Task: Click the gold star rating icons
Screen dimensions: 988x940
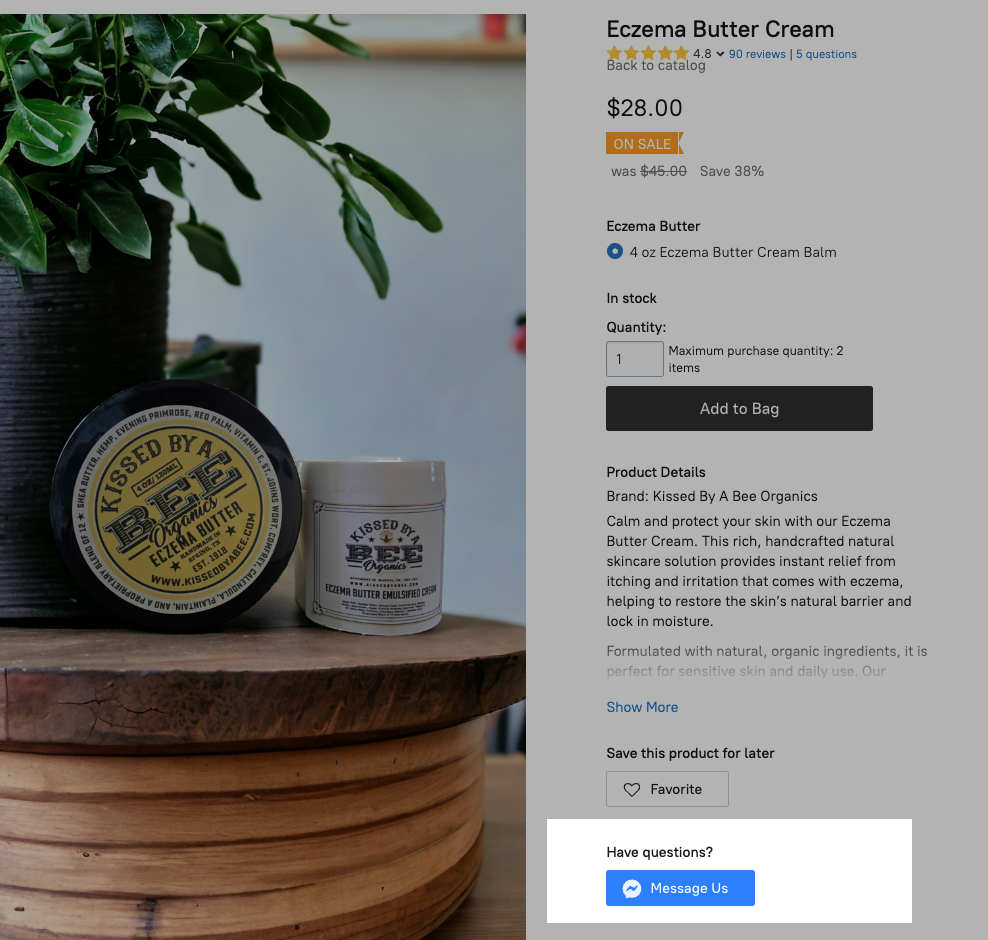Action: point(648,54)
